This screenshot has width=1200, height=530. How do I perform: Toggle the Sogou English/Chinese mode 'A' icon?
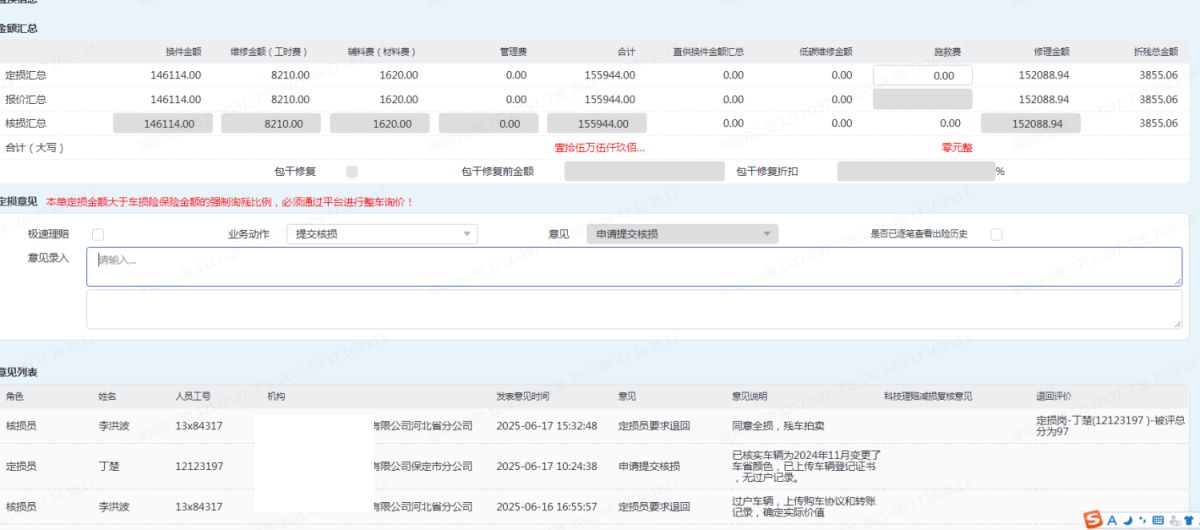(x=1112, y=519)
